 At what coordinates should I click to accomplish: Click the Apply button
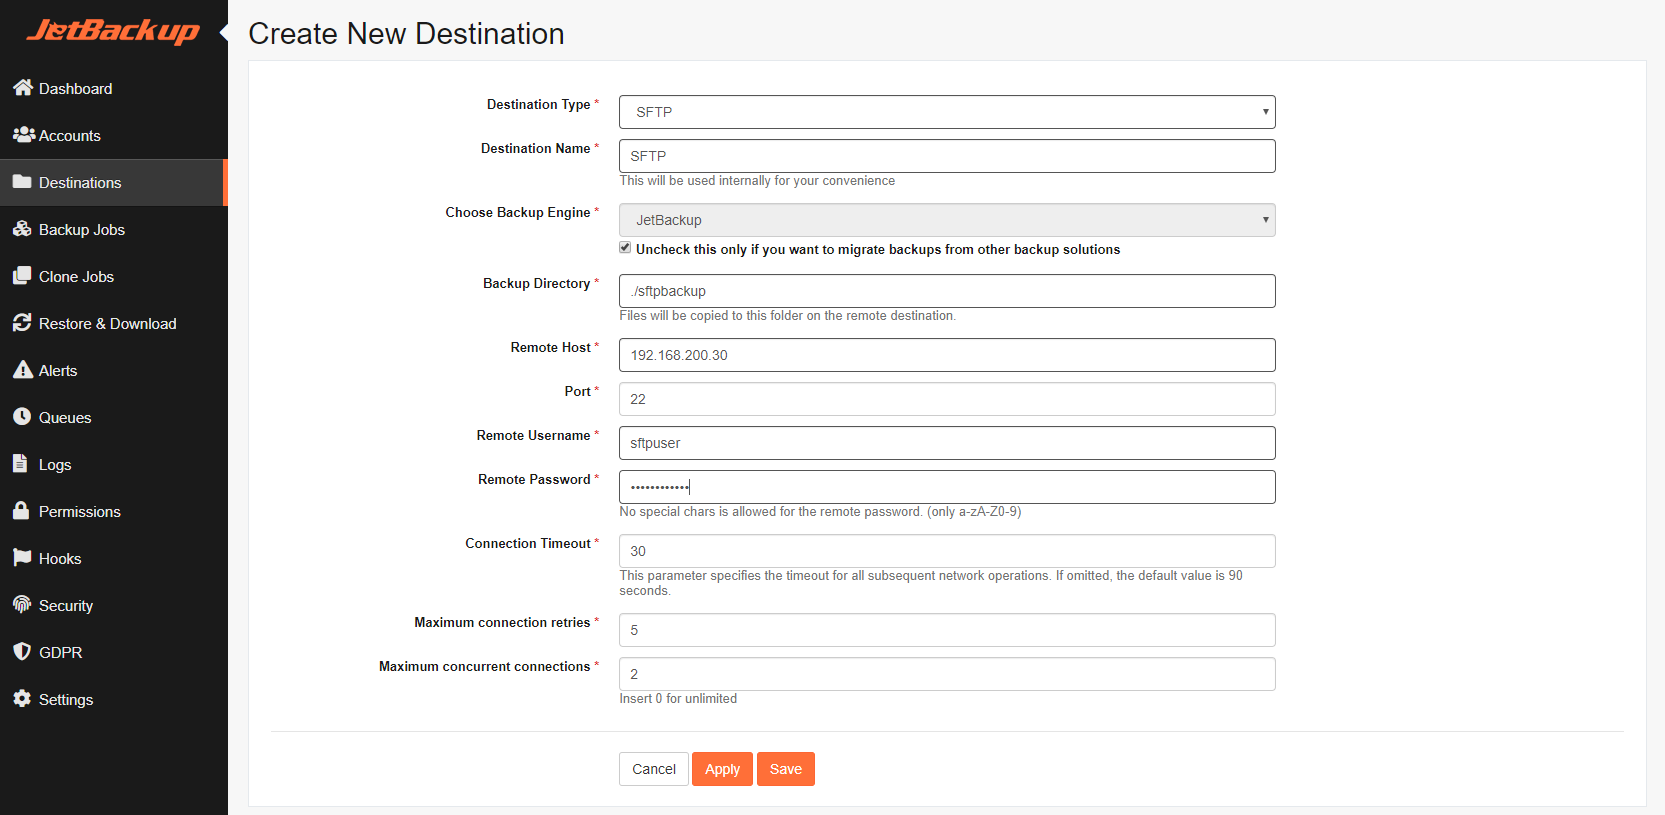click(x=722, y=769)
